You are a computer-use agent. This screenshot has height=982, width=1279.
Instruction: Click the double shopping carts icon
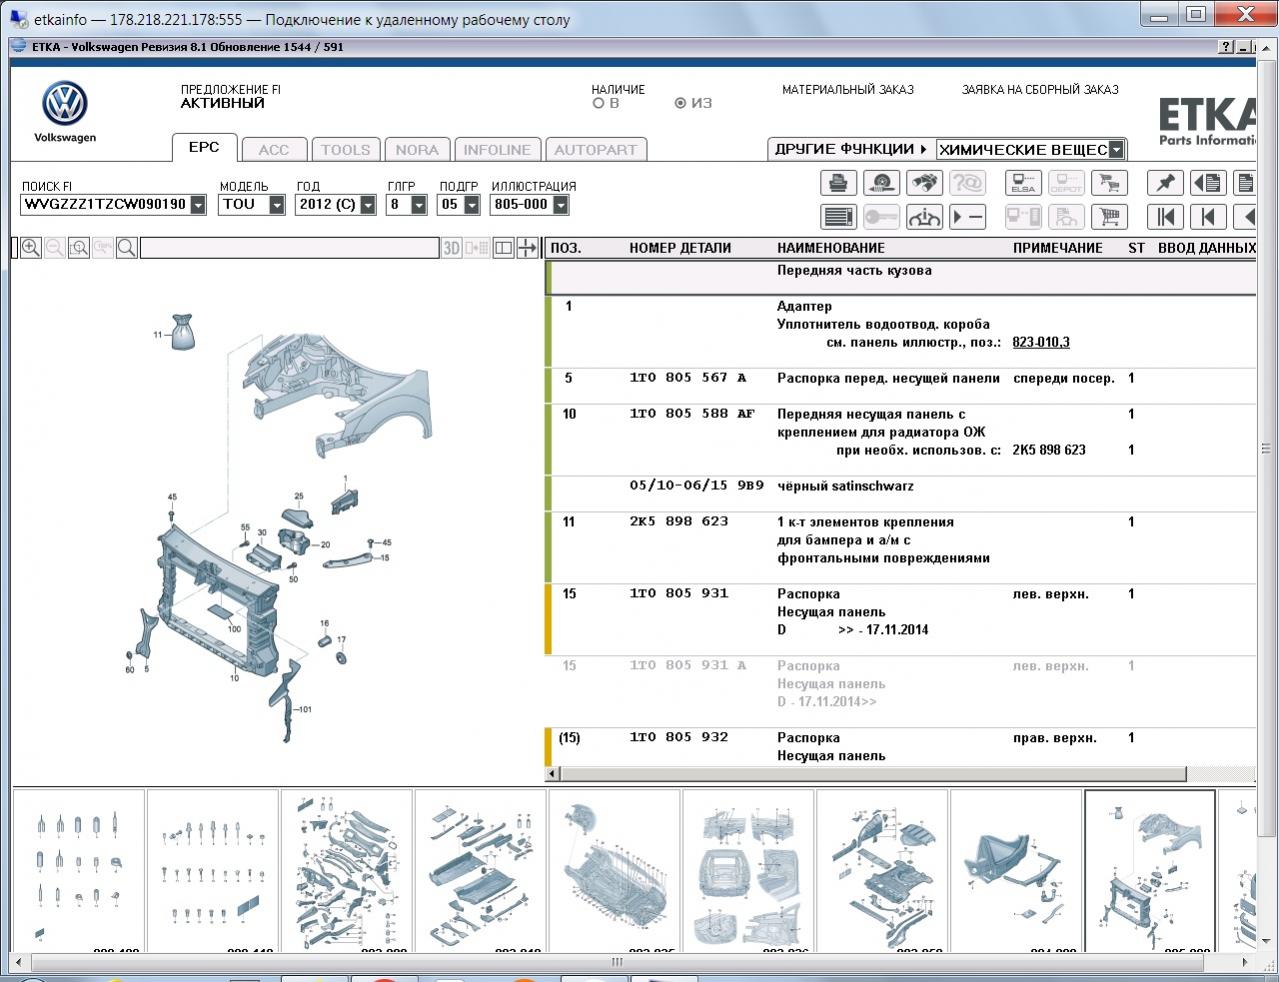pos(1109,183)
